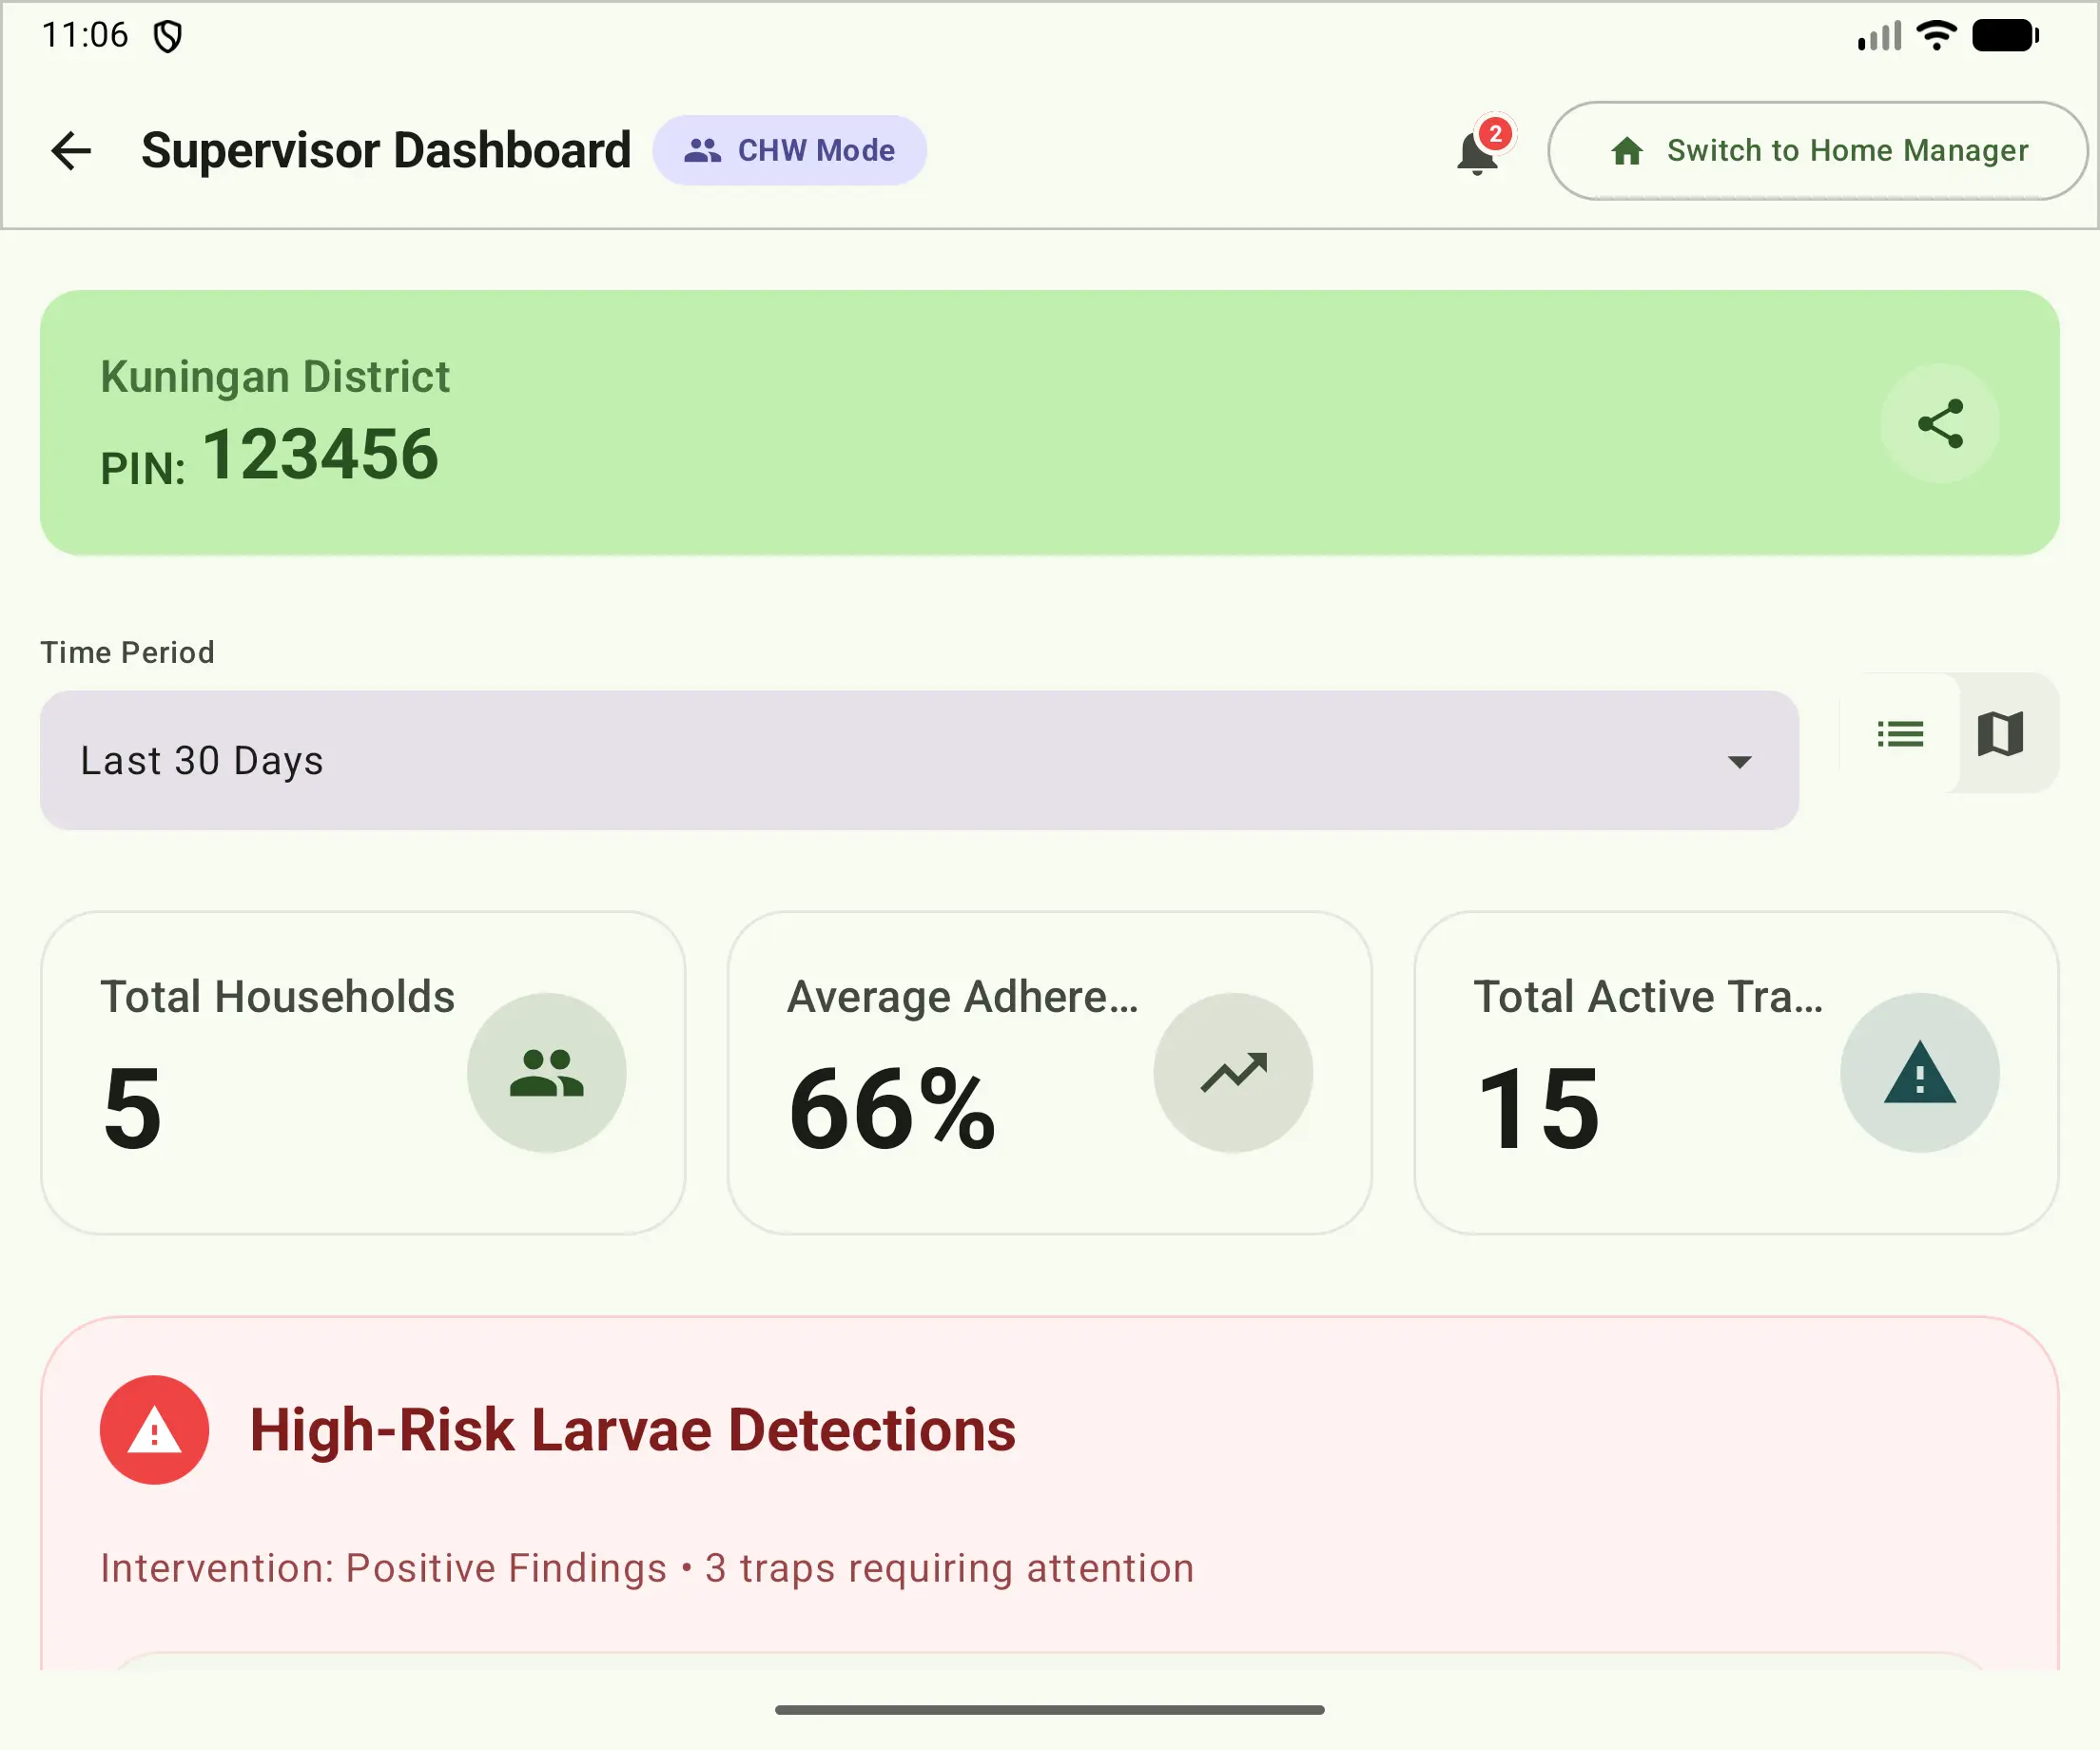Click the battery status icon

2006,36
